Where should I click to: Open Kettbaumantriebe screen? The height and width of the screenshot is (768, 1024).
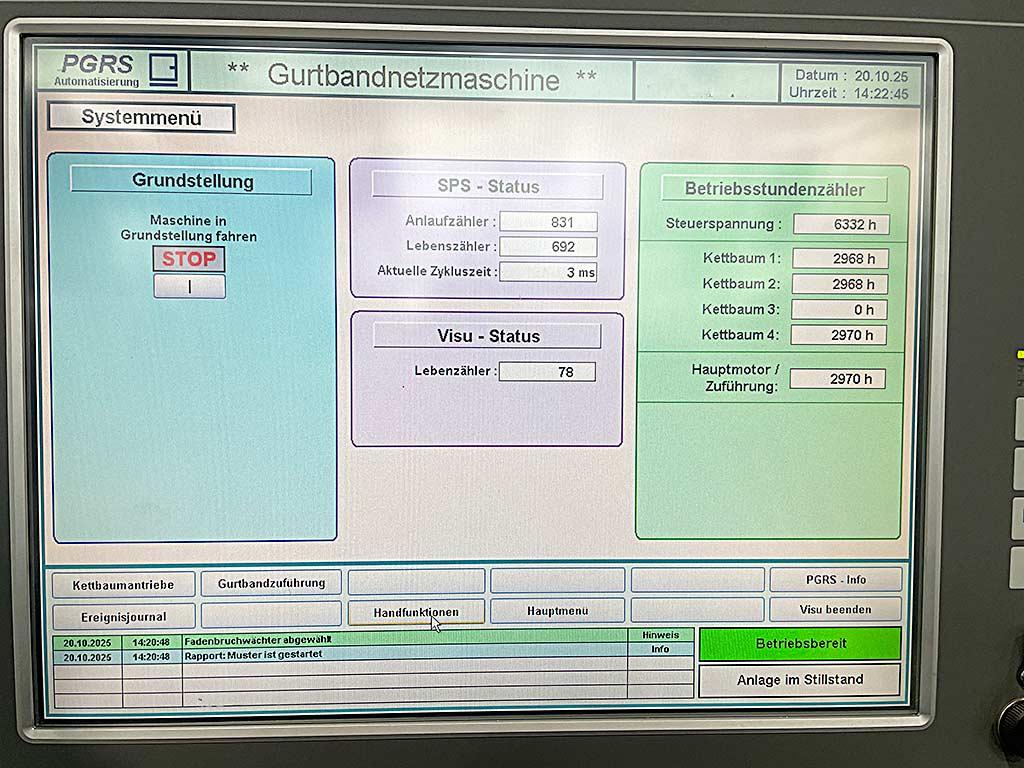pyautogui.click(x=123, y=584)
